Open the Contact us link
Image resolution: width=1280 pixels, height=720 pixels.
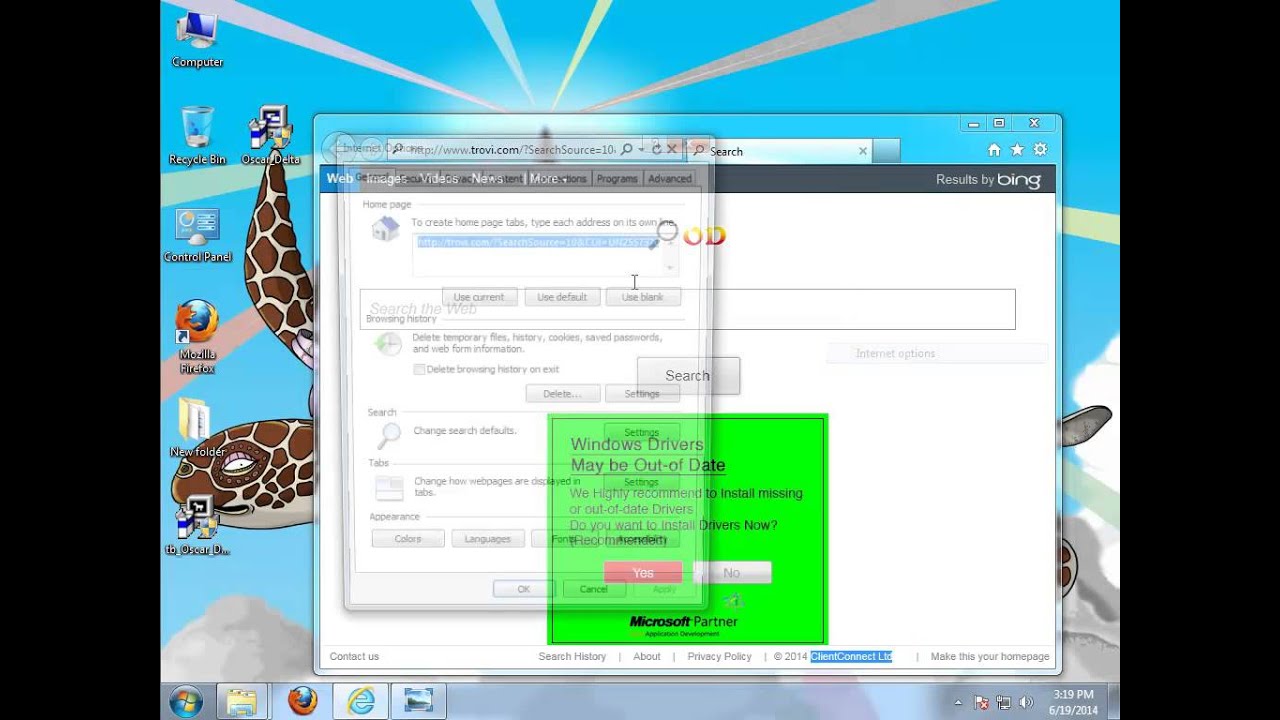tap(354, 657)
